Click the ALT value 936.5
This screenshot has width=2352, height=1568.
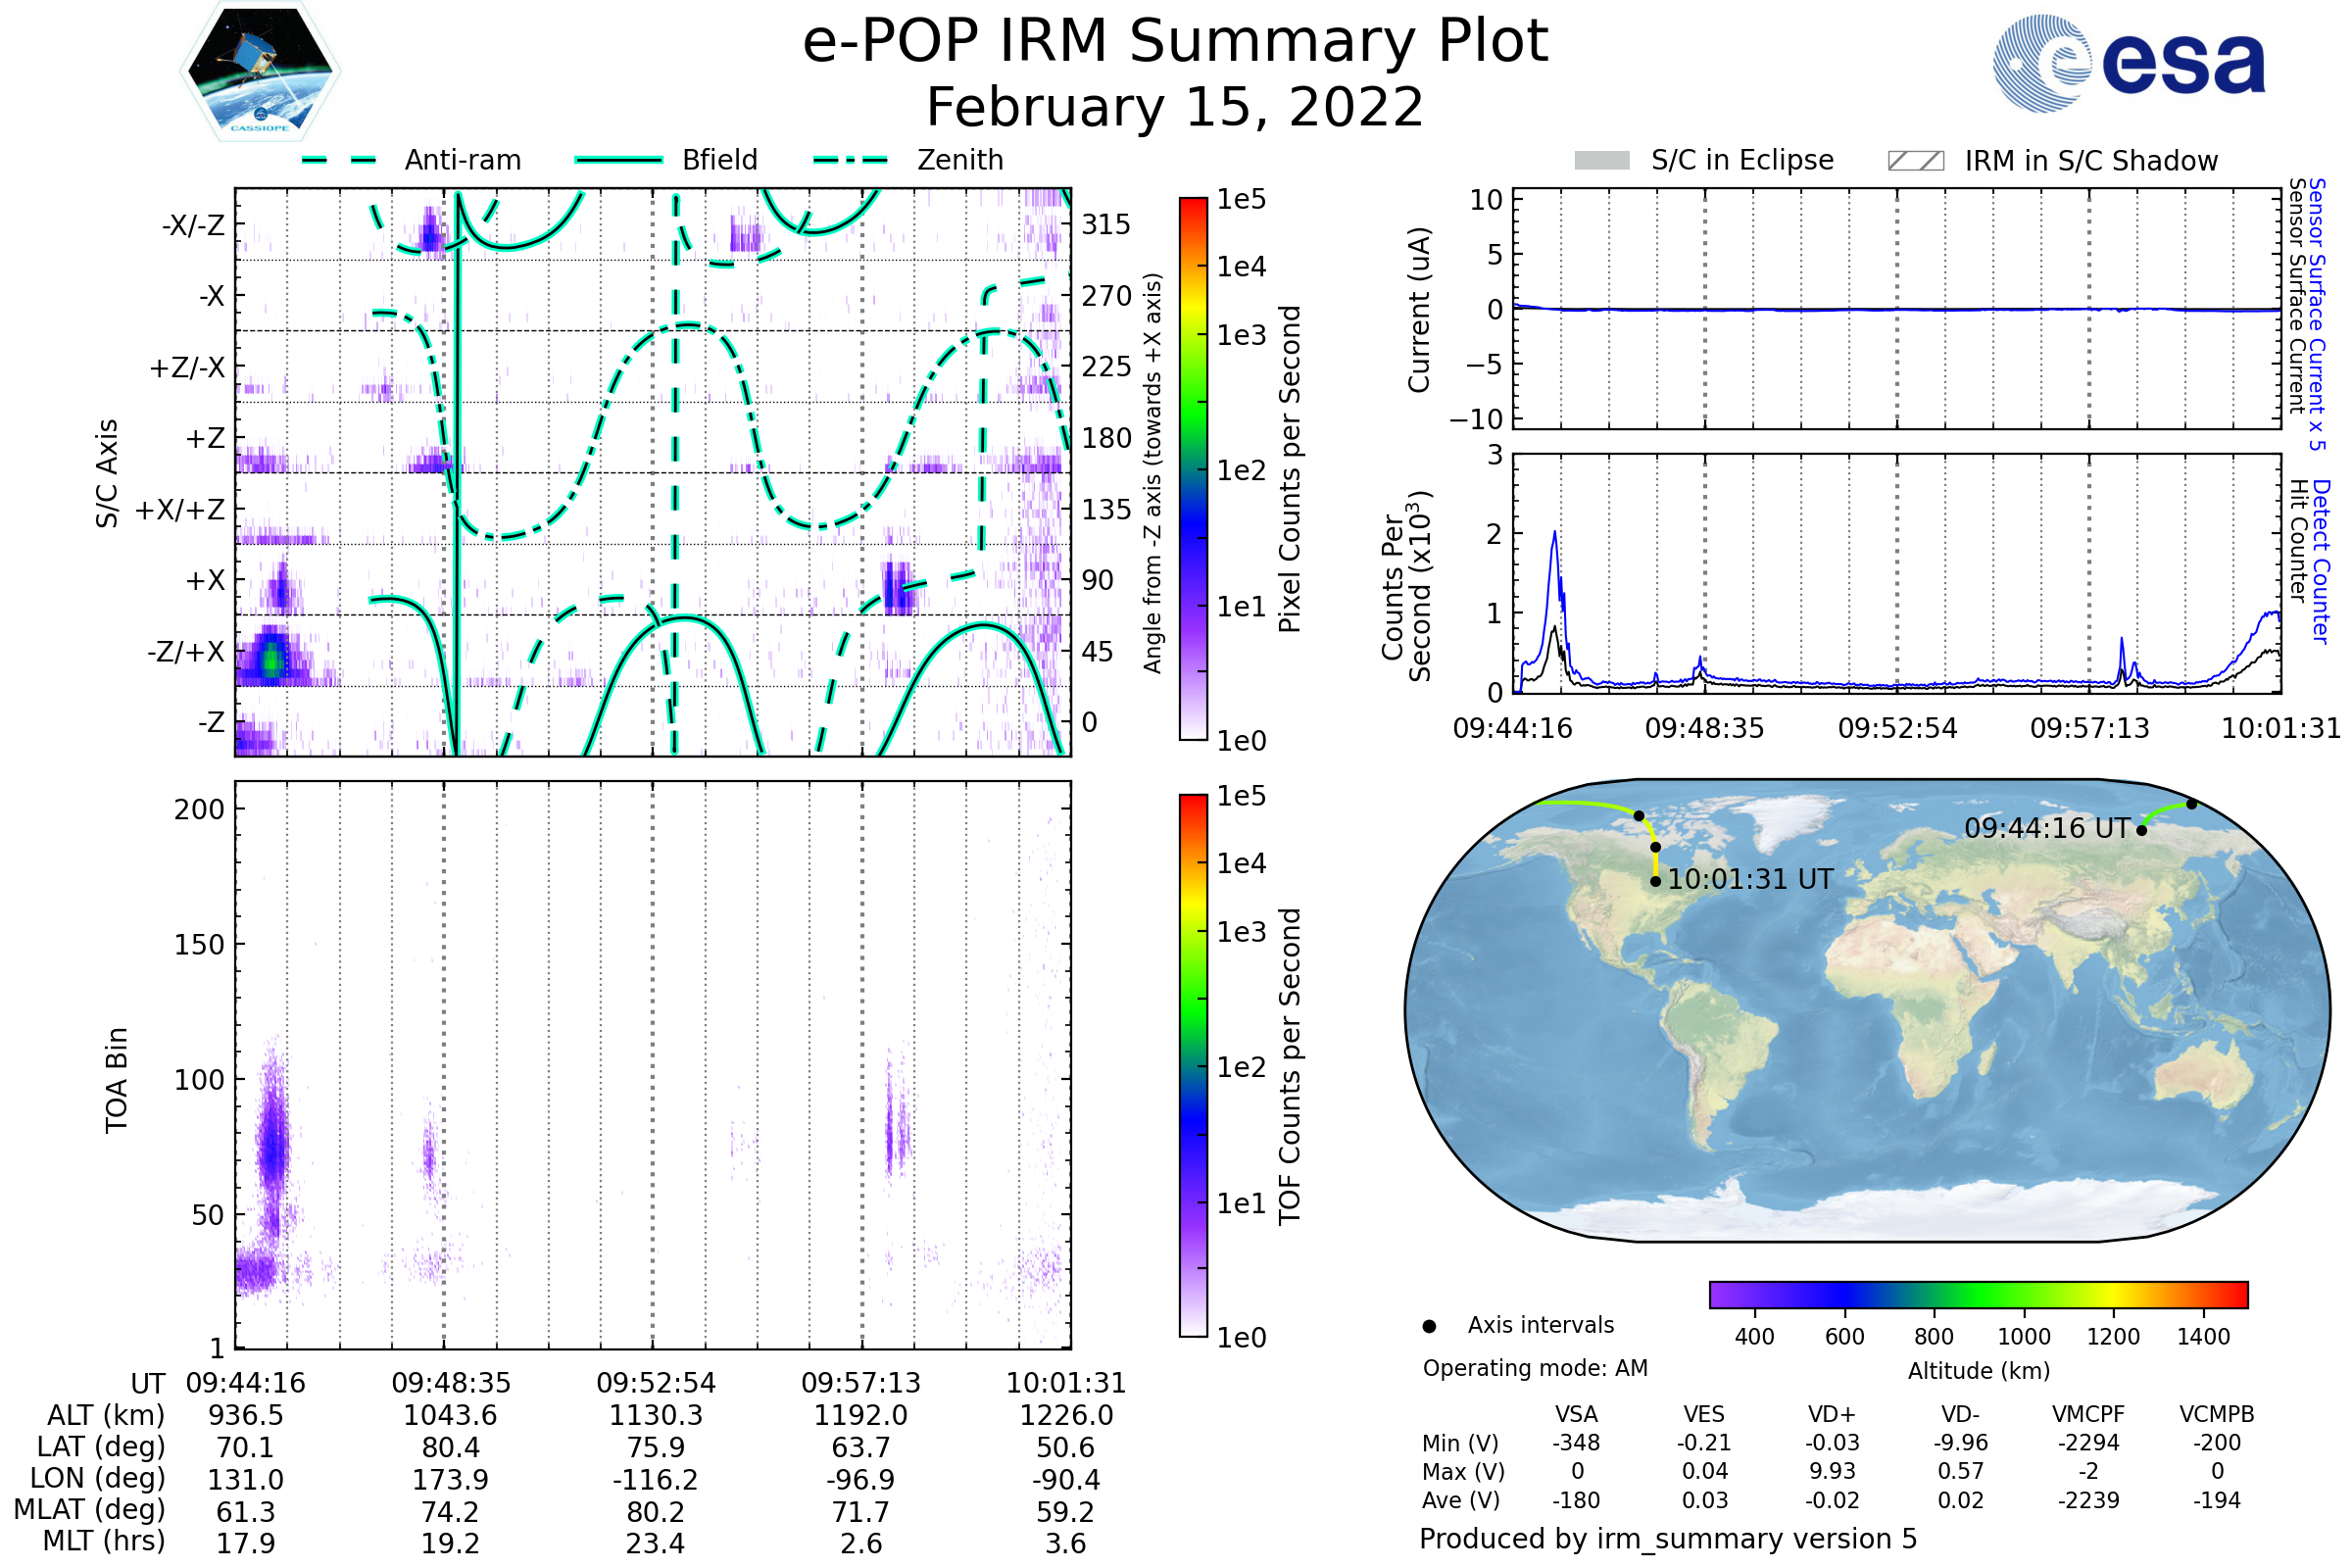pyautogui.click(x=246, y=1415)
